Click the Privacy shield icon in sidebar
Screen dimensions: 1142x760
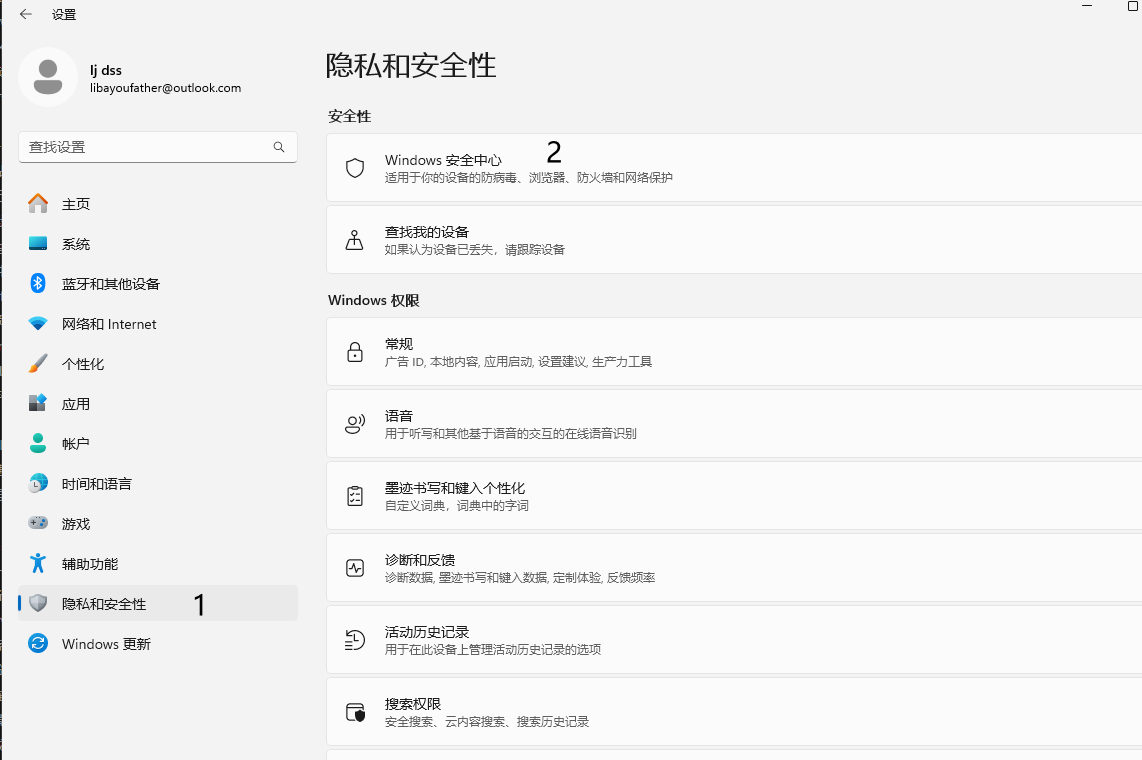click(x=38, y=603)
